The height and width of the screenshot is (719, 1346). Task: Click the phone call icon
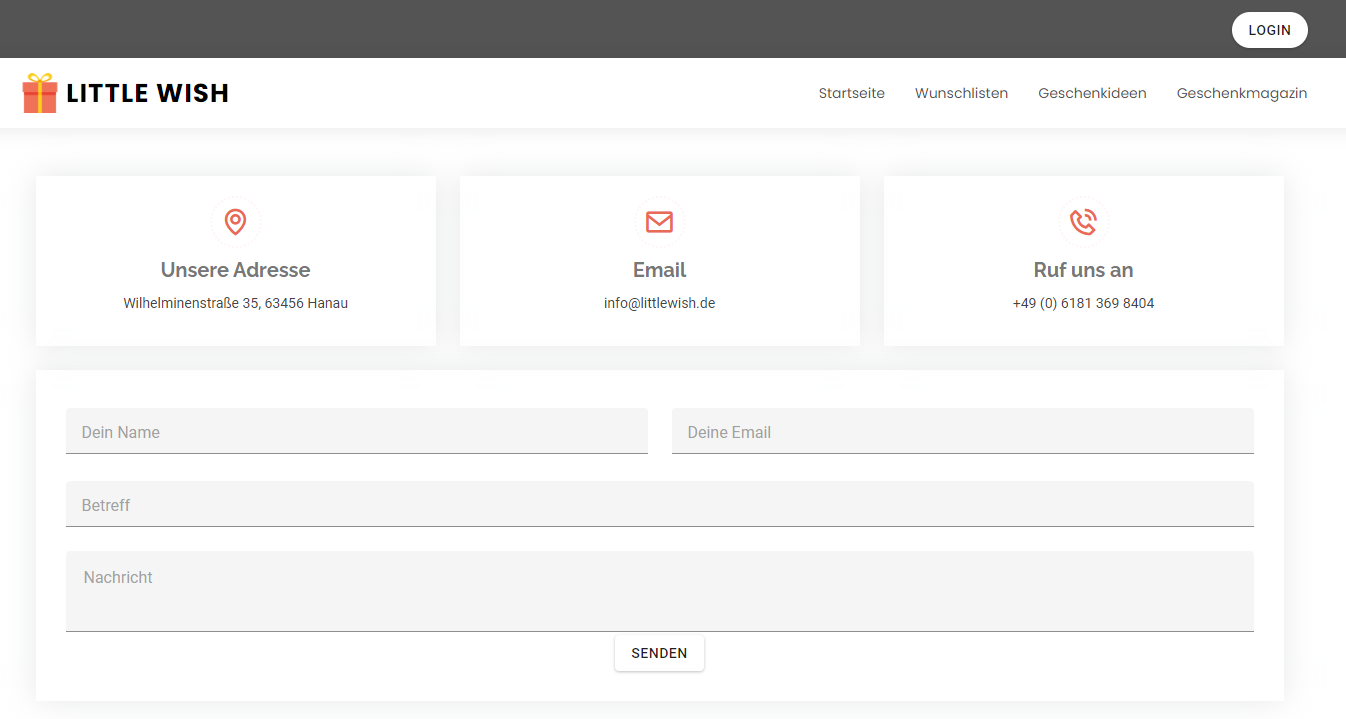tap(1083, 222)
